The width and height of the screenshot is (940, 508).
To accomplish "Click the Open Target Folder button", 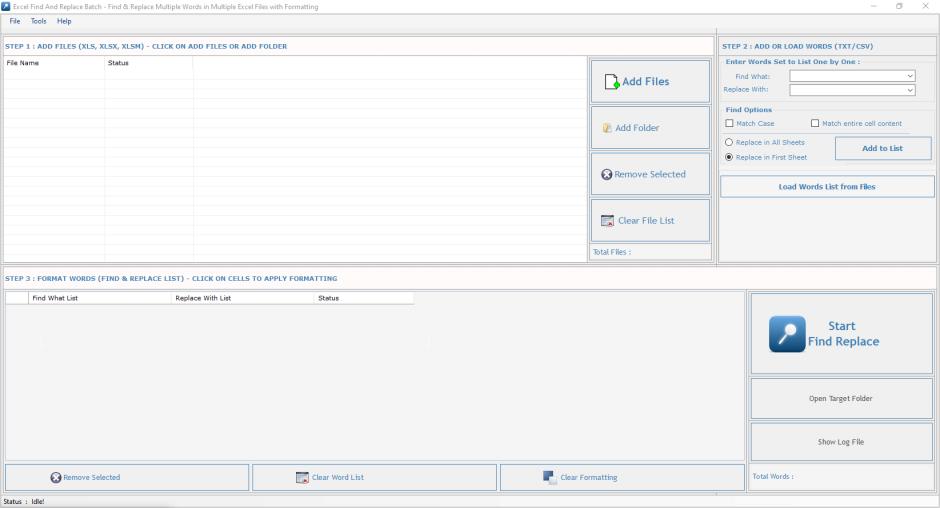I will 841,398.
